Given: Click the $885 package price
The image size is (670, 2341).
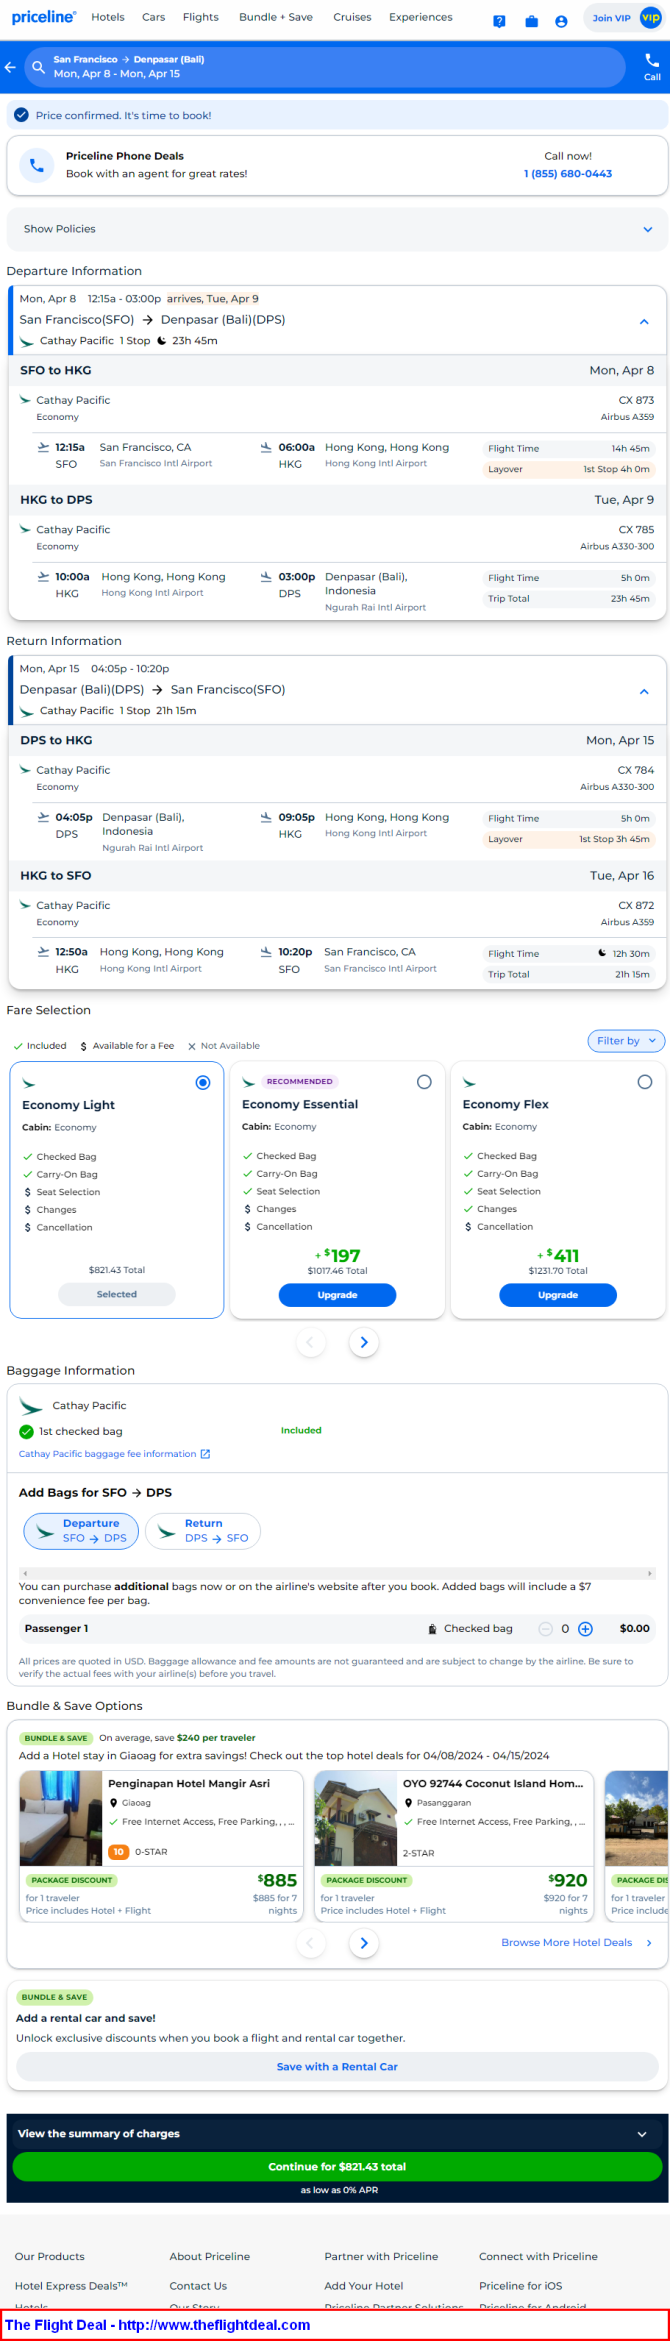Looking at the screenshot, I should tap(277, 1881).
